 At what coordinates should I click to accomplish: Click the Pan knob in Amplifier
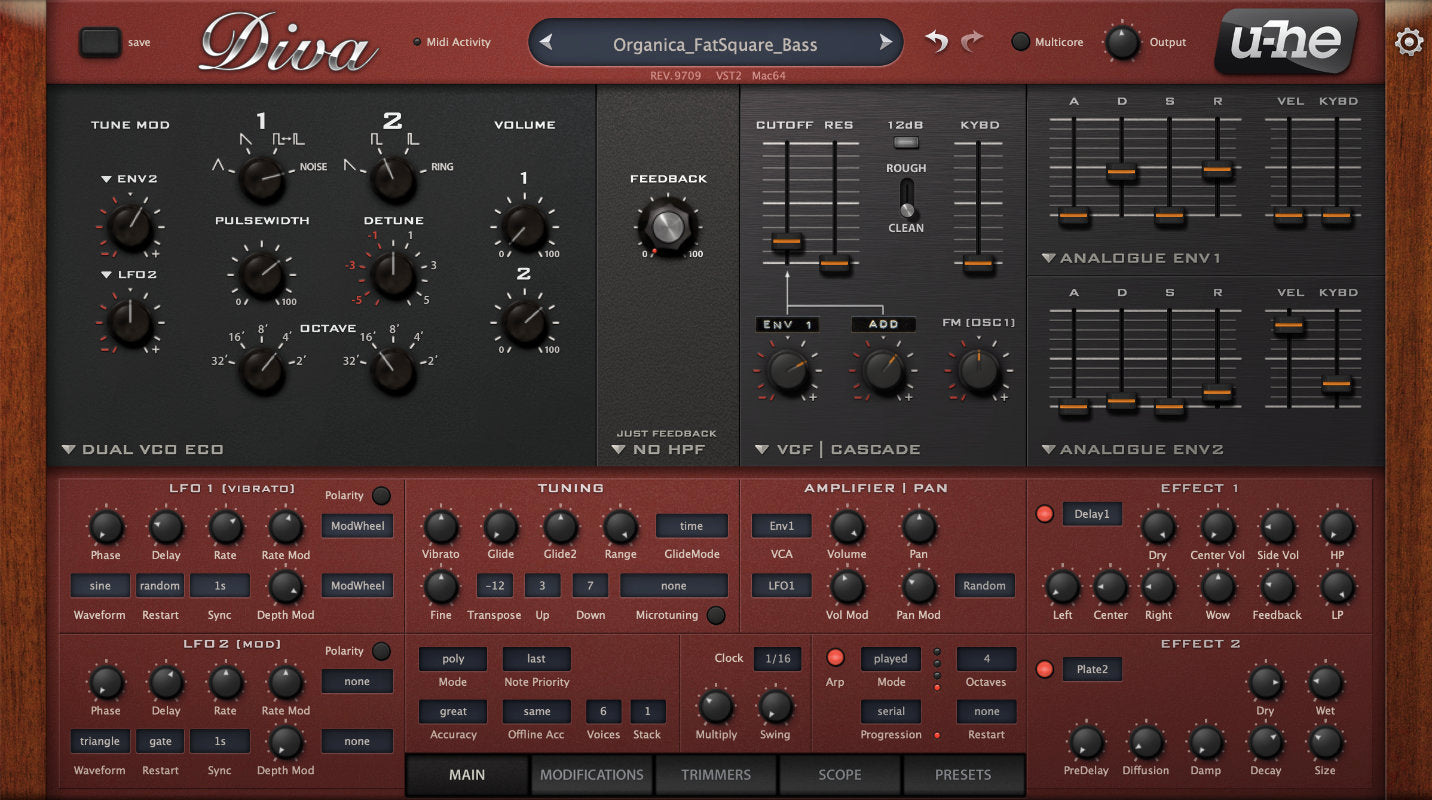pyautogui.click(x=918, y=527)
